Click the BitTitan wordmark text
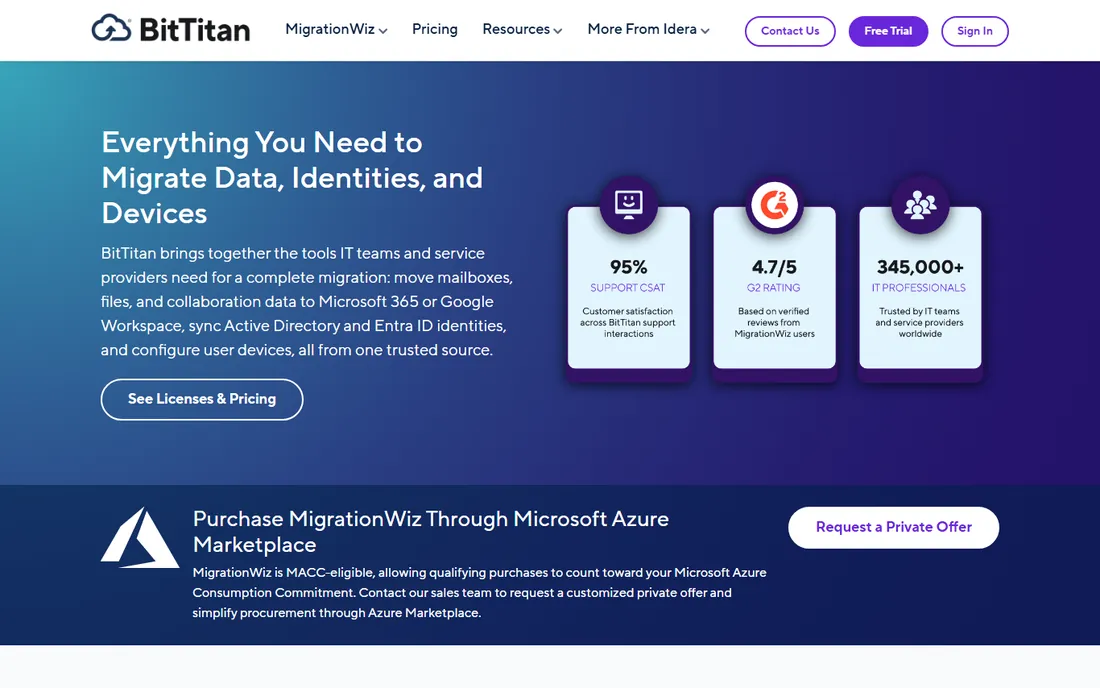Image resolution: width=1100 pixels, height=688 pixels. pos(195,30)
